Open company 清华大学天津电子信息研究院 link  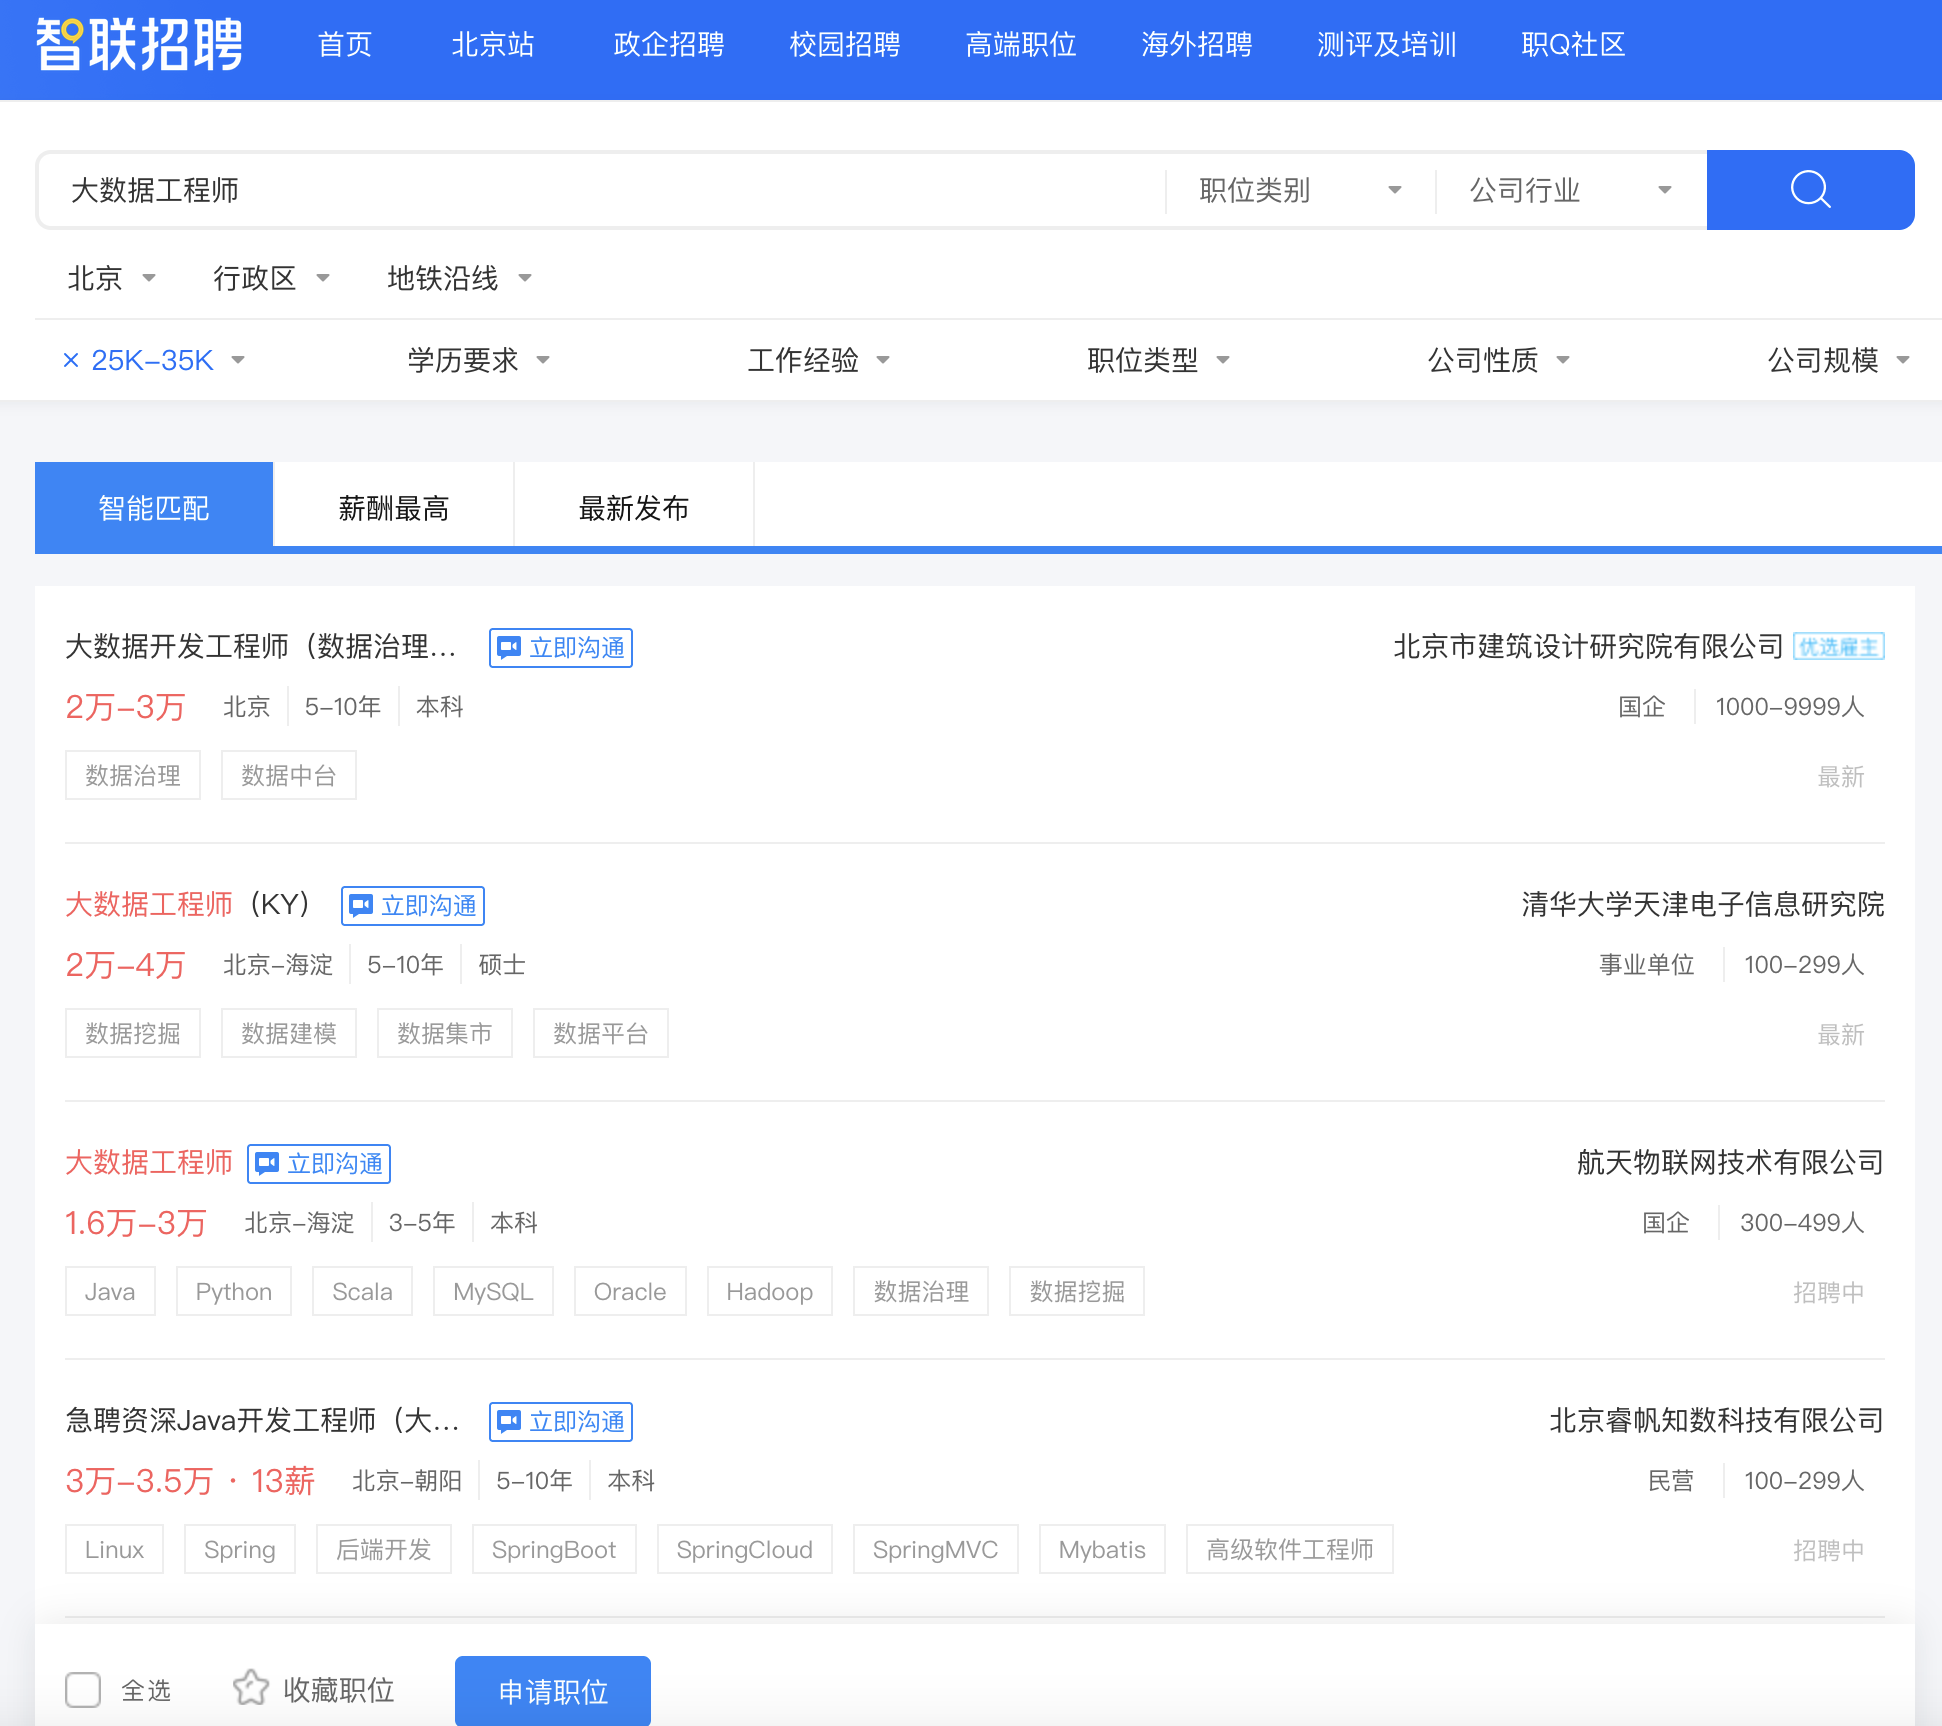click(1702, 905)
